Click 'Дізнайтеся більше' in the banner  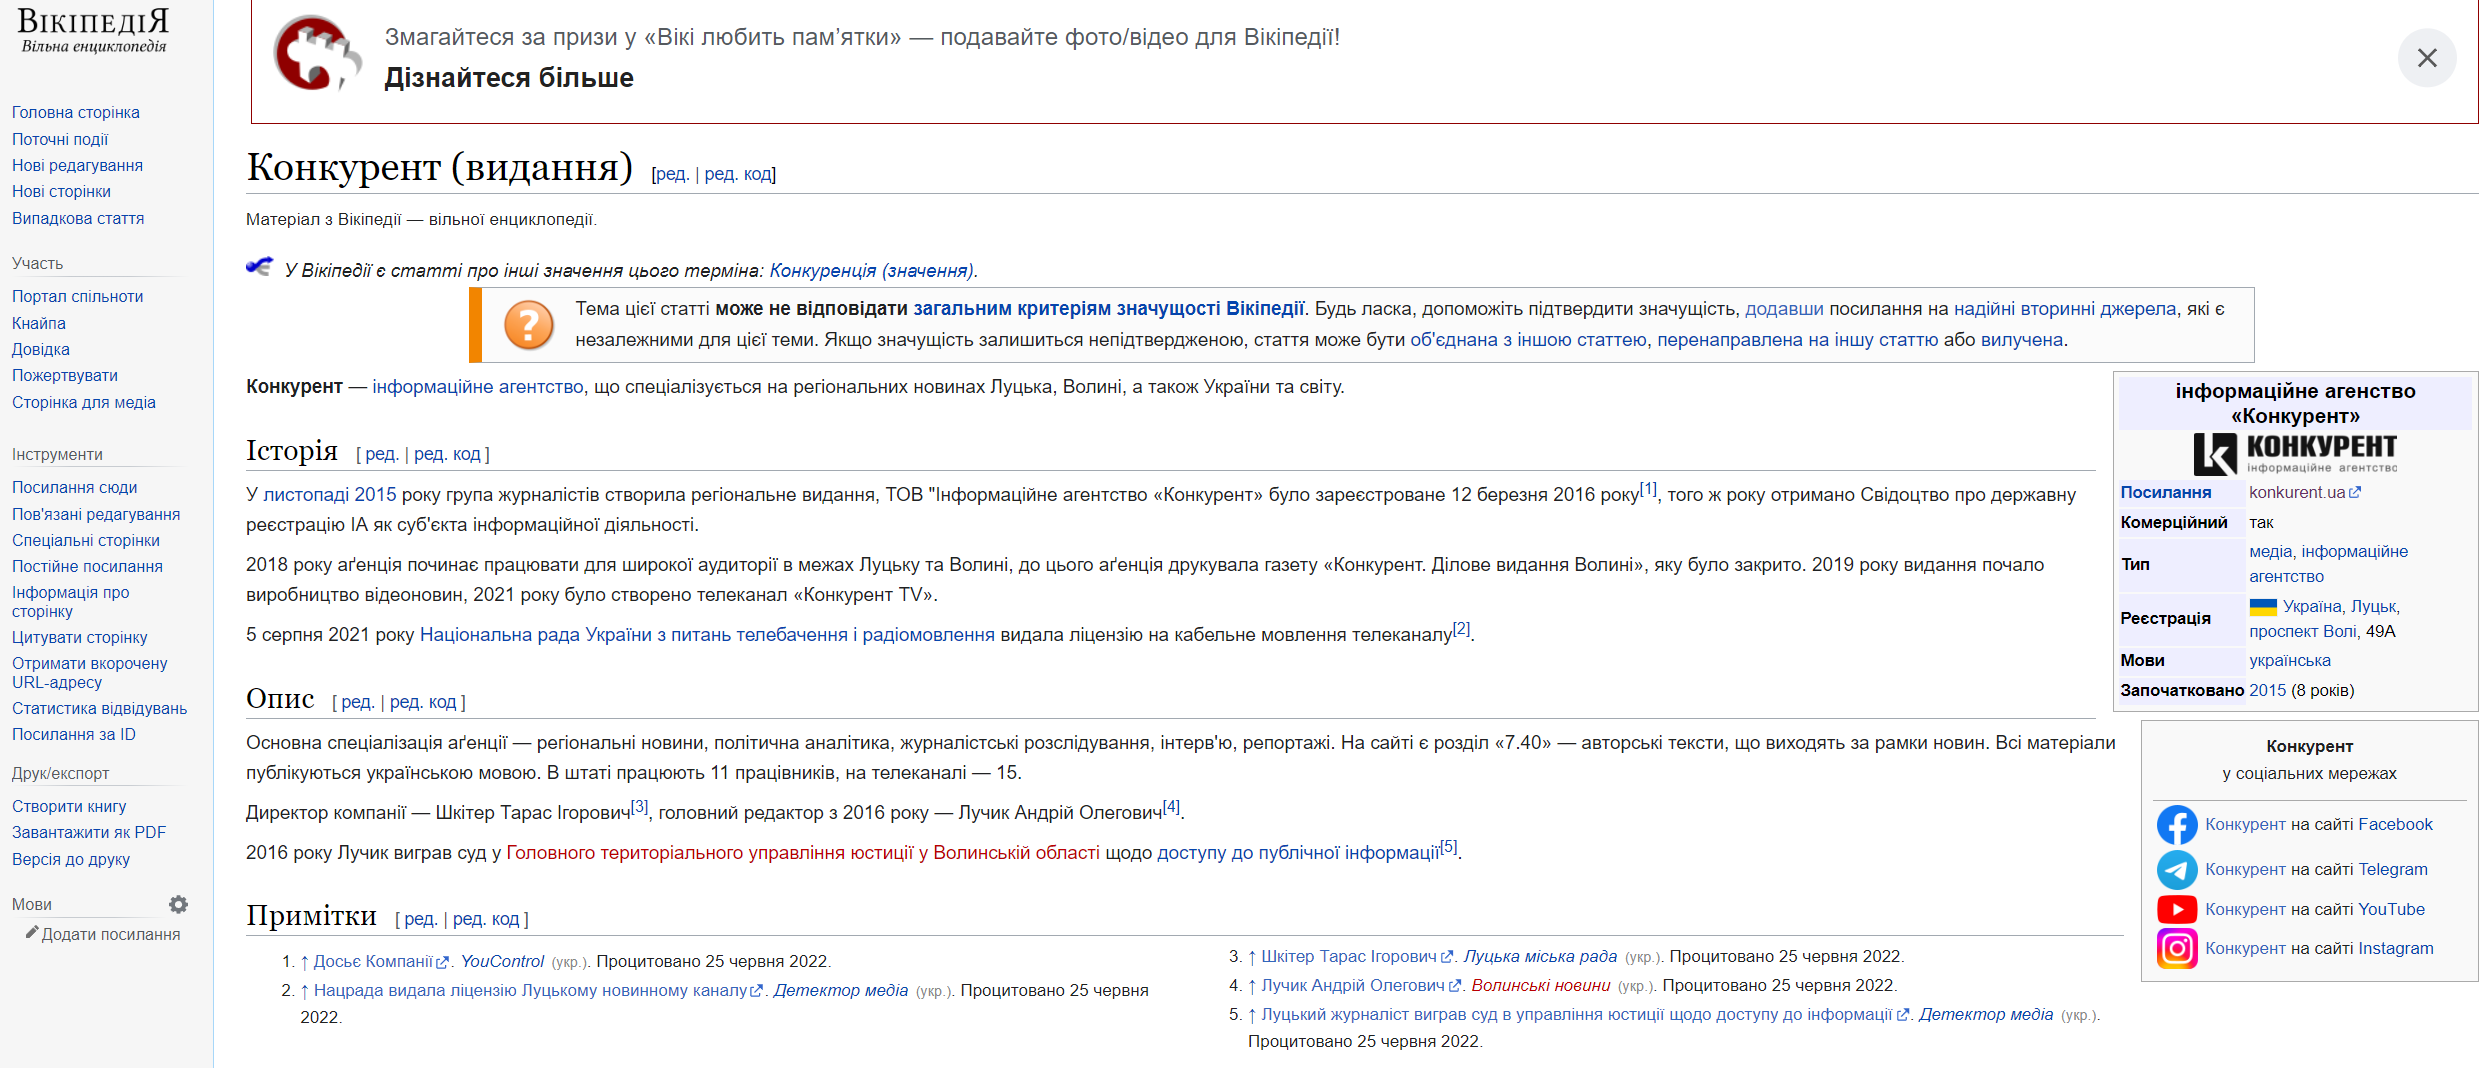tap(509, 78)
